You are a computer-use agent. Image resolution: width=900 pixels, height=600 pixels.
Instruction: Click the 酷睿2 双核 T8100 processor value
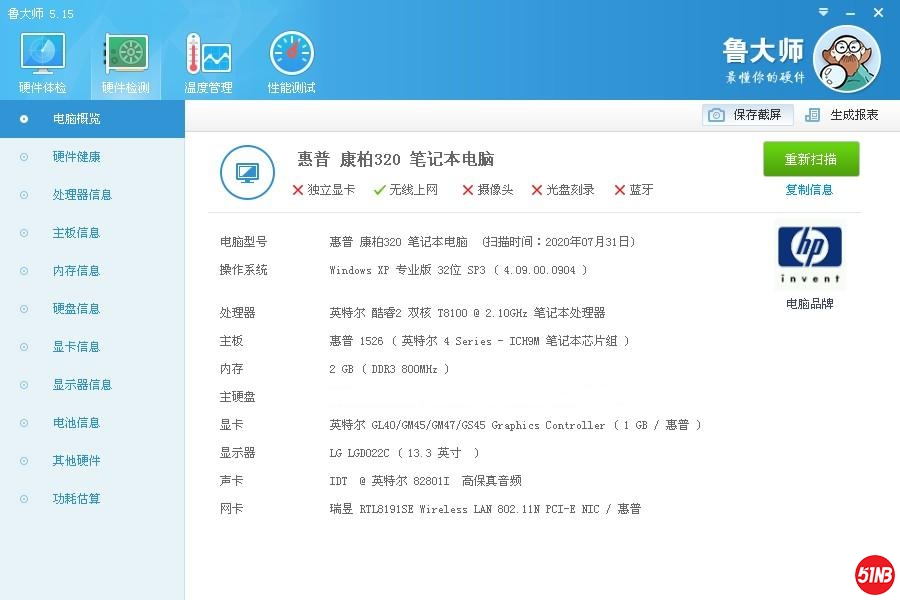pyautogui.click(x=467, y=313)
